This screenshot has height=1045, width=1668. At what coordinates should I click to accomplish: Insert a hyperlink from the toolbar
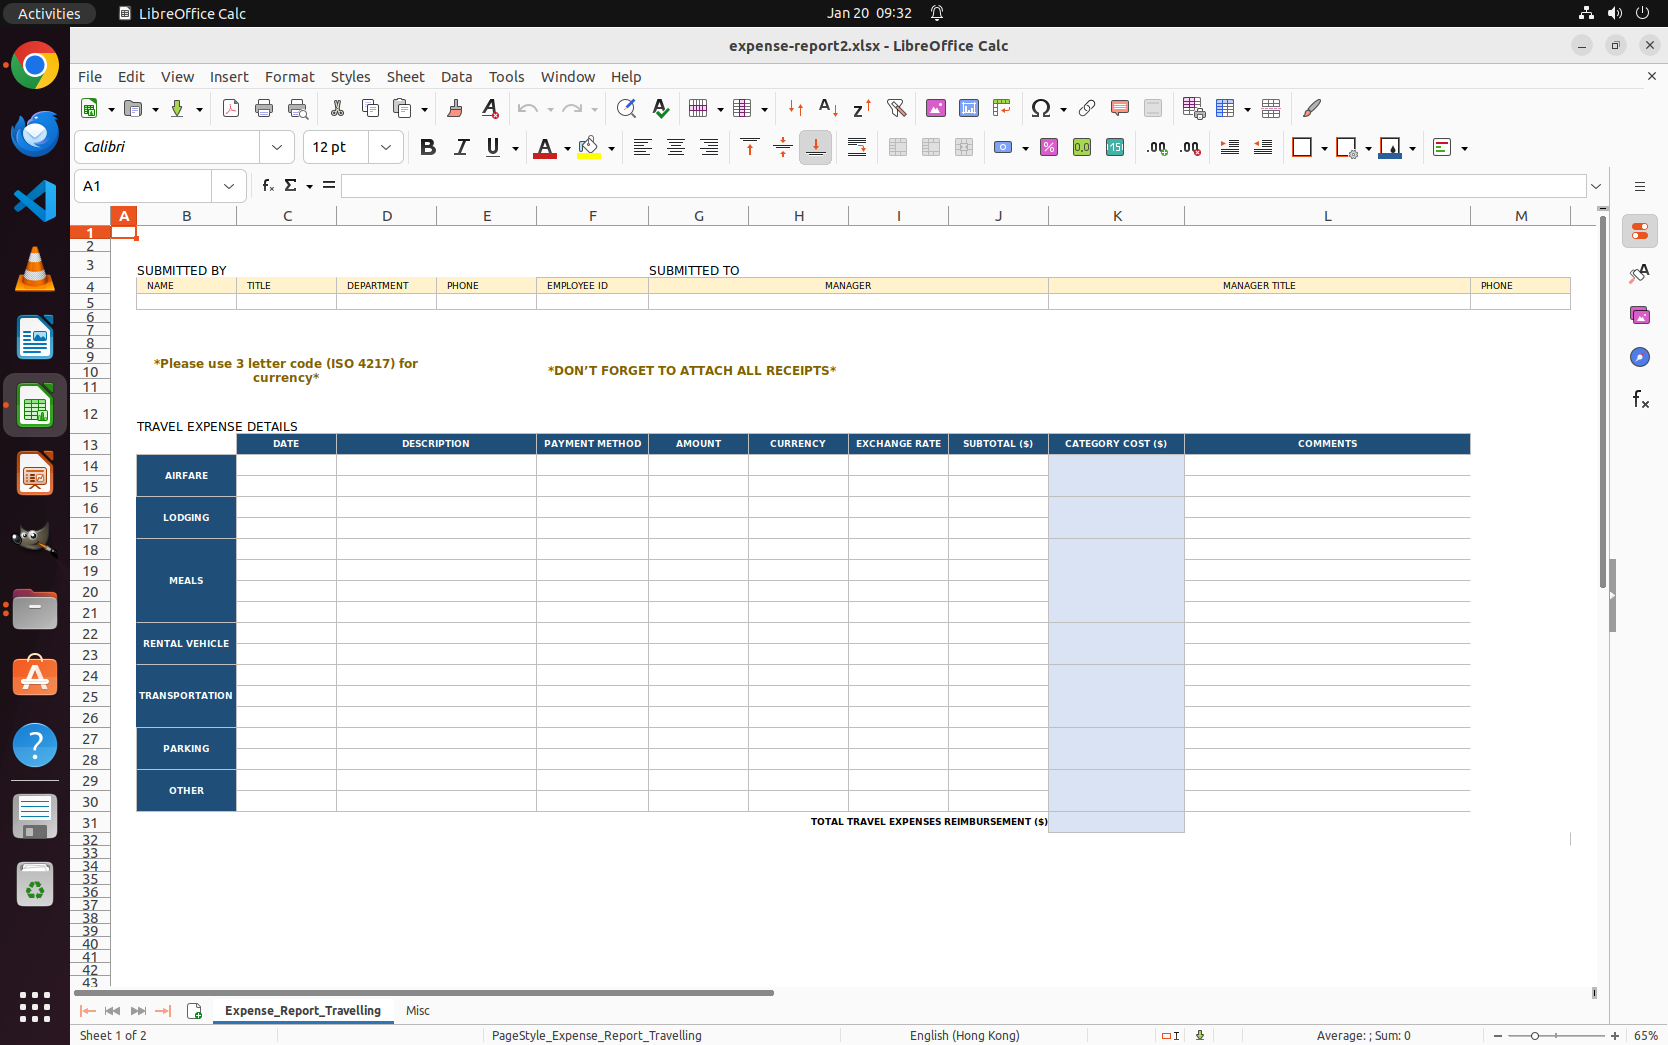pyautogui.click(x=1087, y=108)
